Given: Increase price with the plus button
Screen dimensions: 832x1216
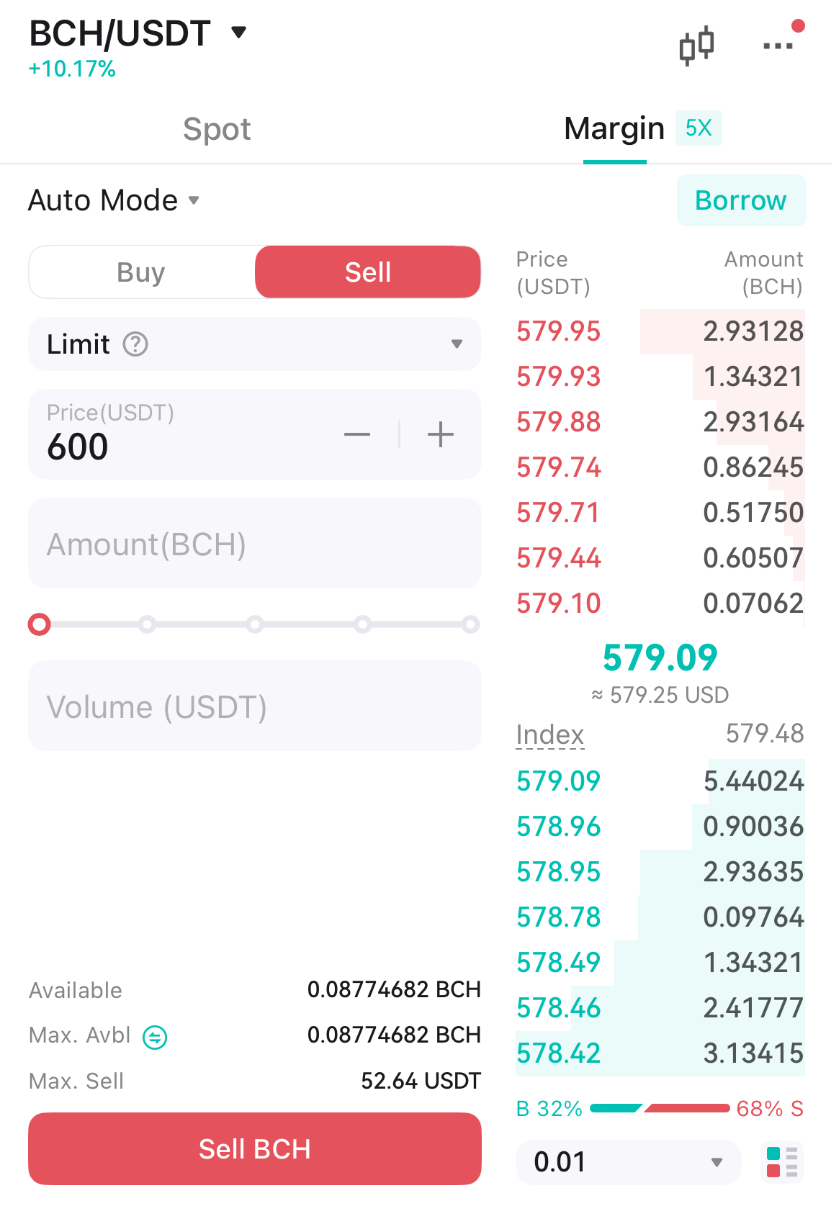Looking at the screenshot, I should [x=440, y=434].
